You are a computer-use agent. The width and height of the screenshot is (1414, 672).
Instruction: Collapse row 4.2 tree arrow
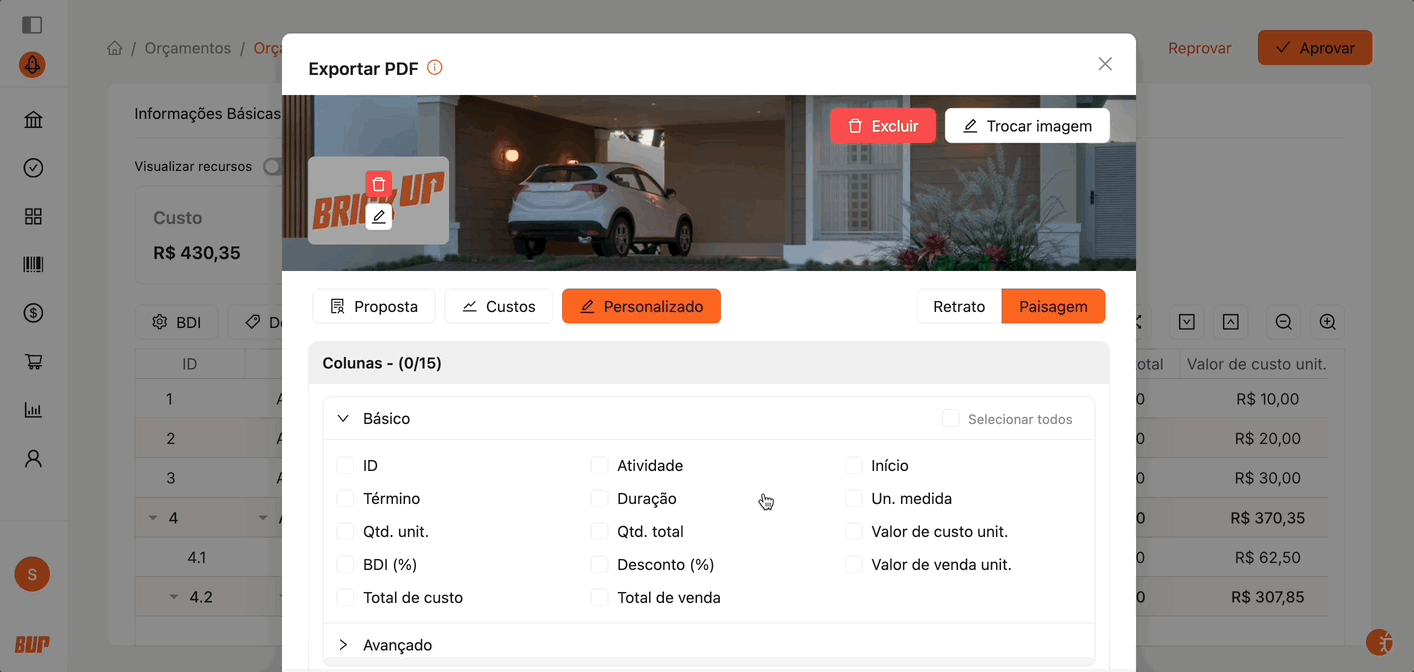pyautogui.click(x=173, y=597)
